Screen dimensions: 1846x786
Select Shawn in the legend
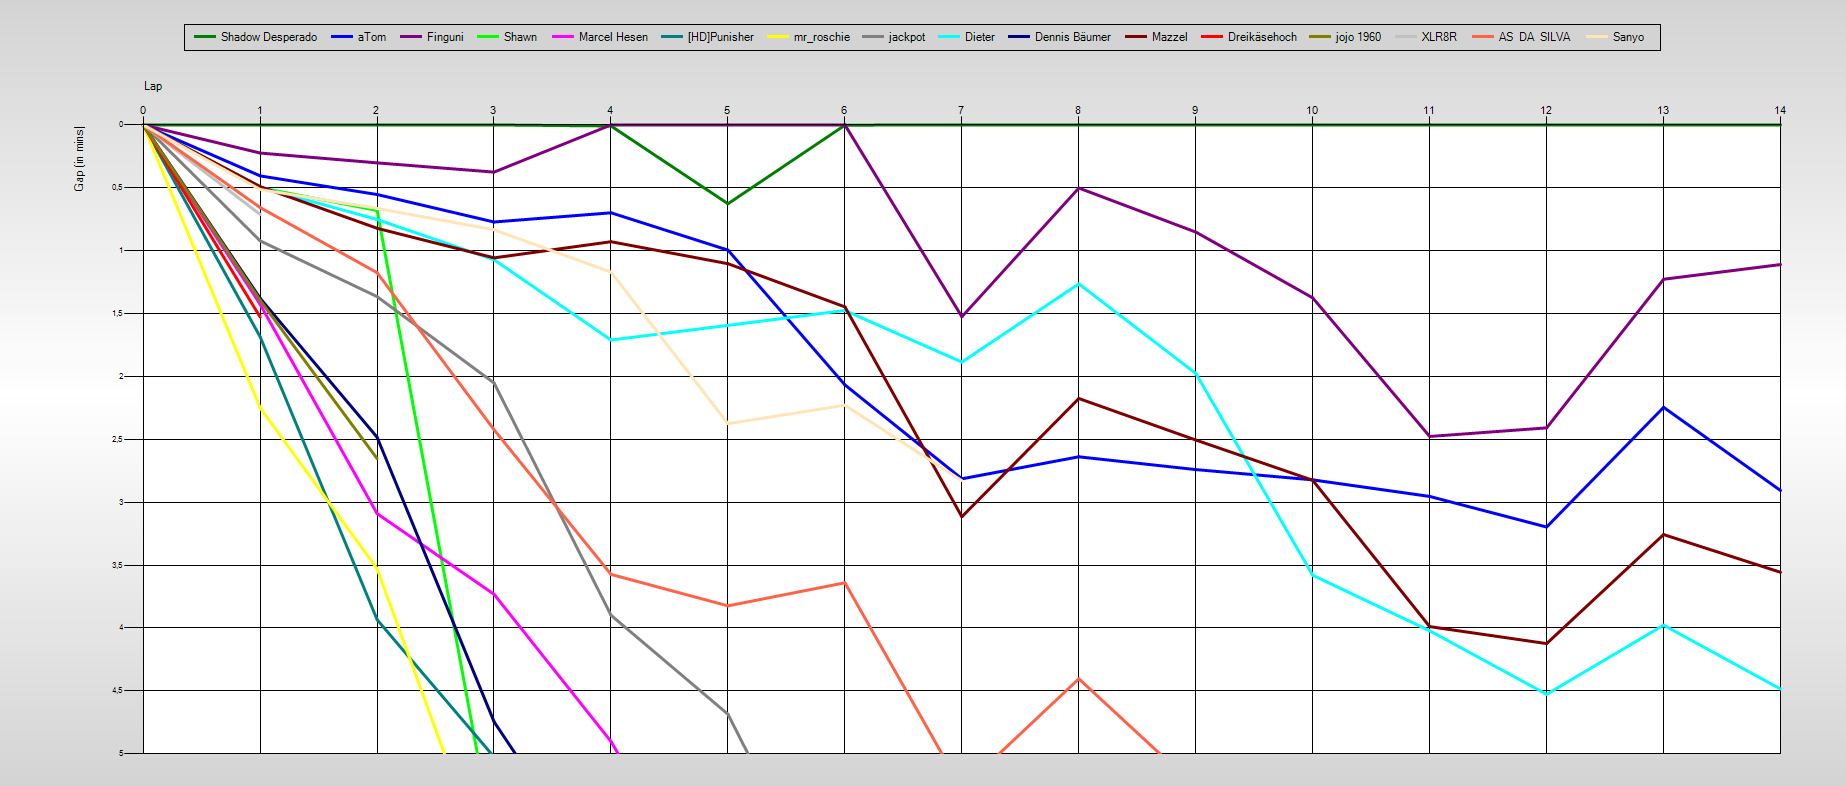[520, 37]
